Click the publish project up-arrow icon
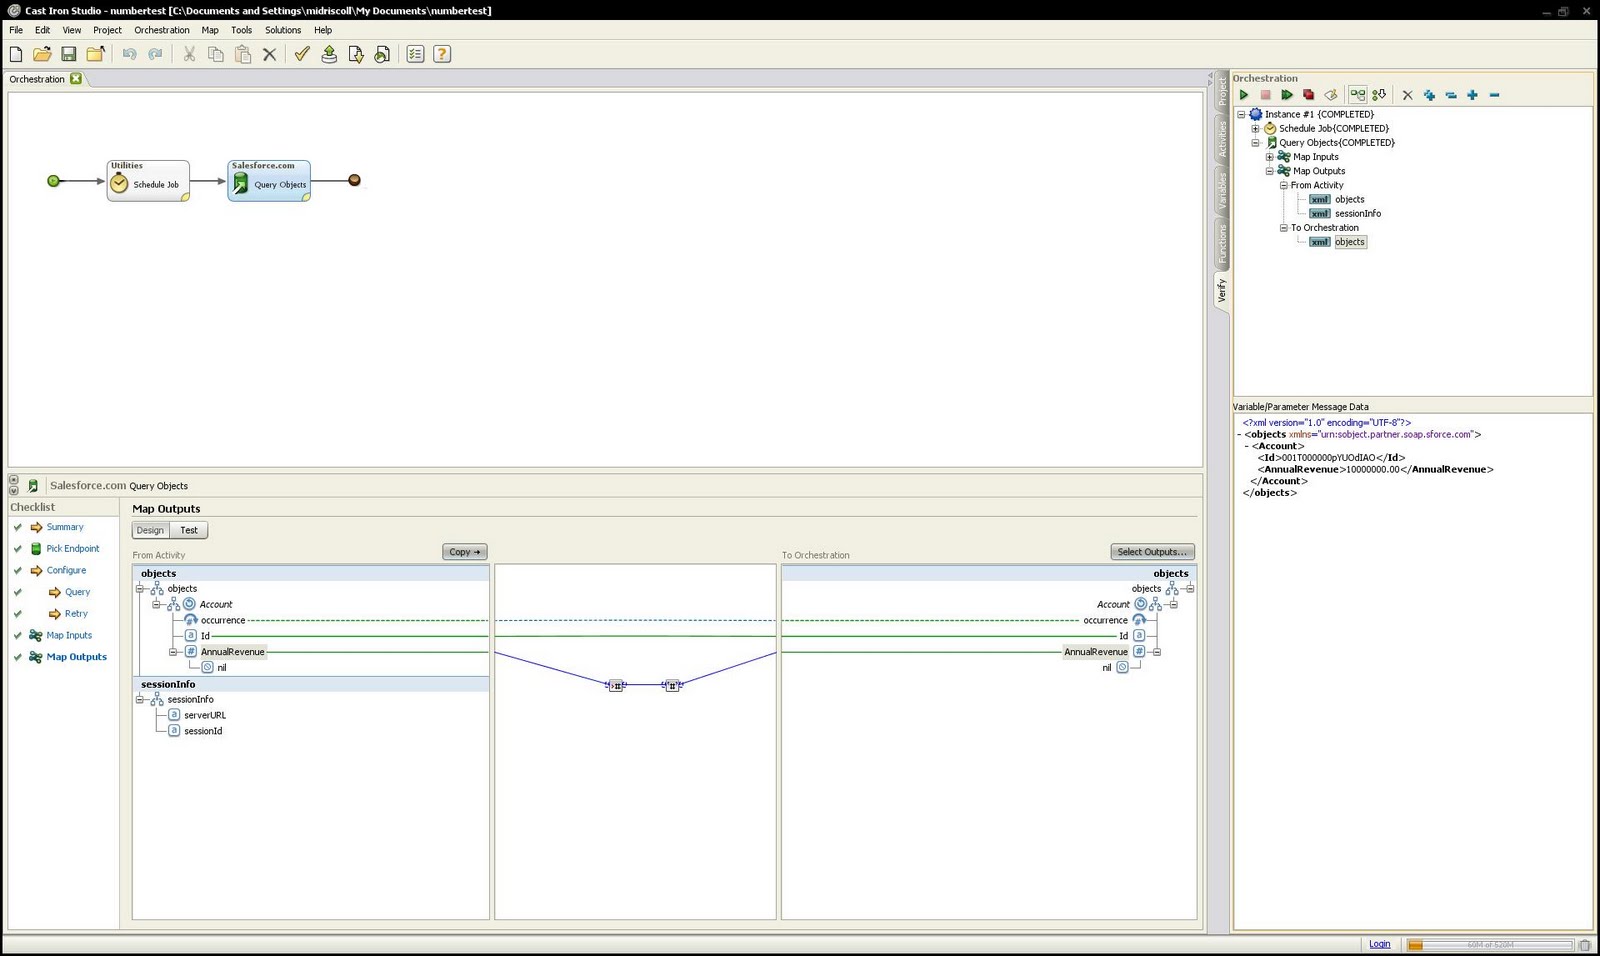Screen dimensions: 1600x956 coord(329,54)
